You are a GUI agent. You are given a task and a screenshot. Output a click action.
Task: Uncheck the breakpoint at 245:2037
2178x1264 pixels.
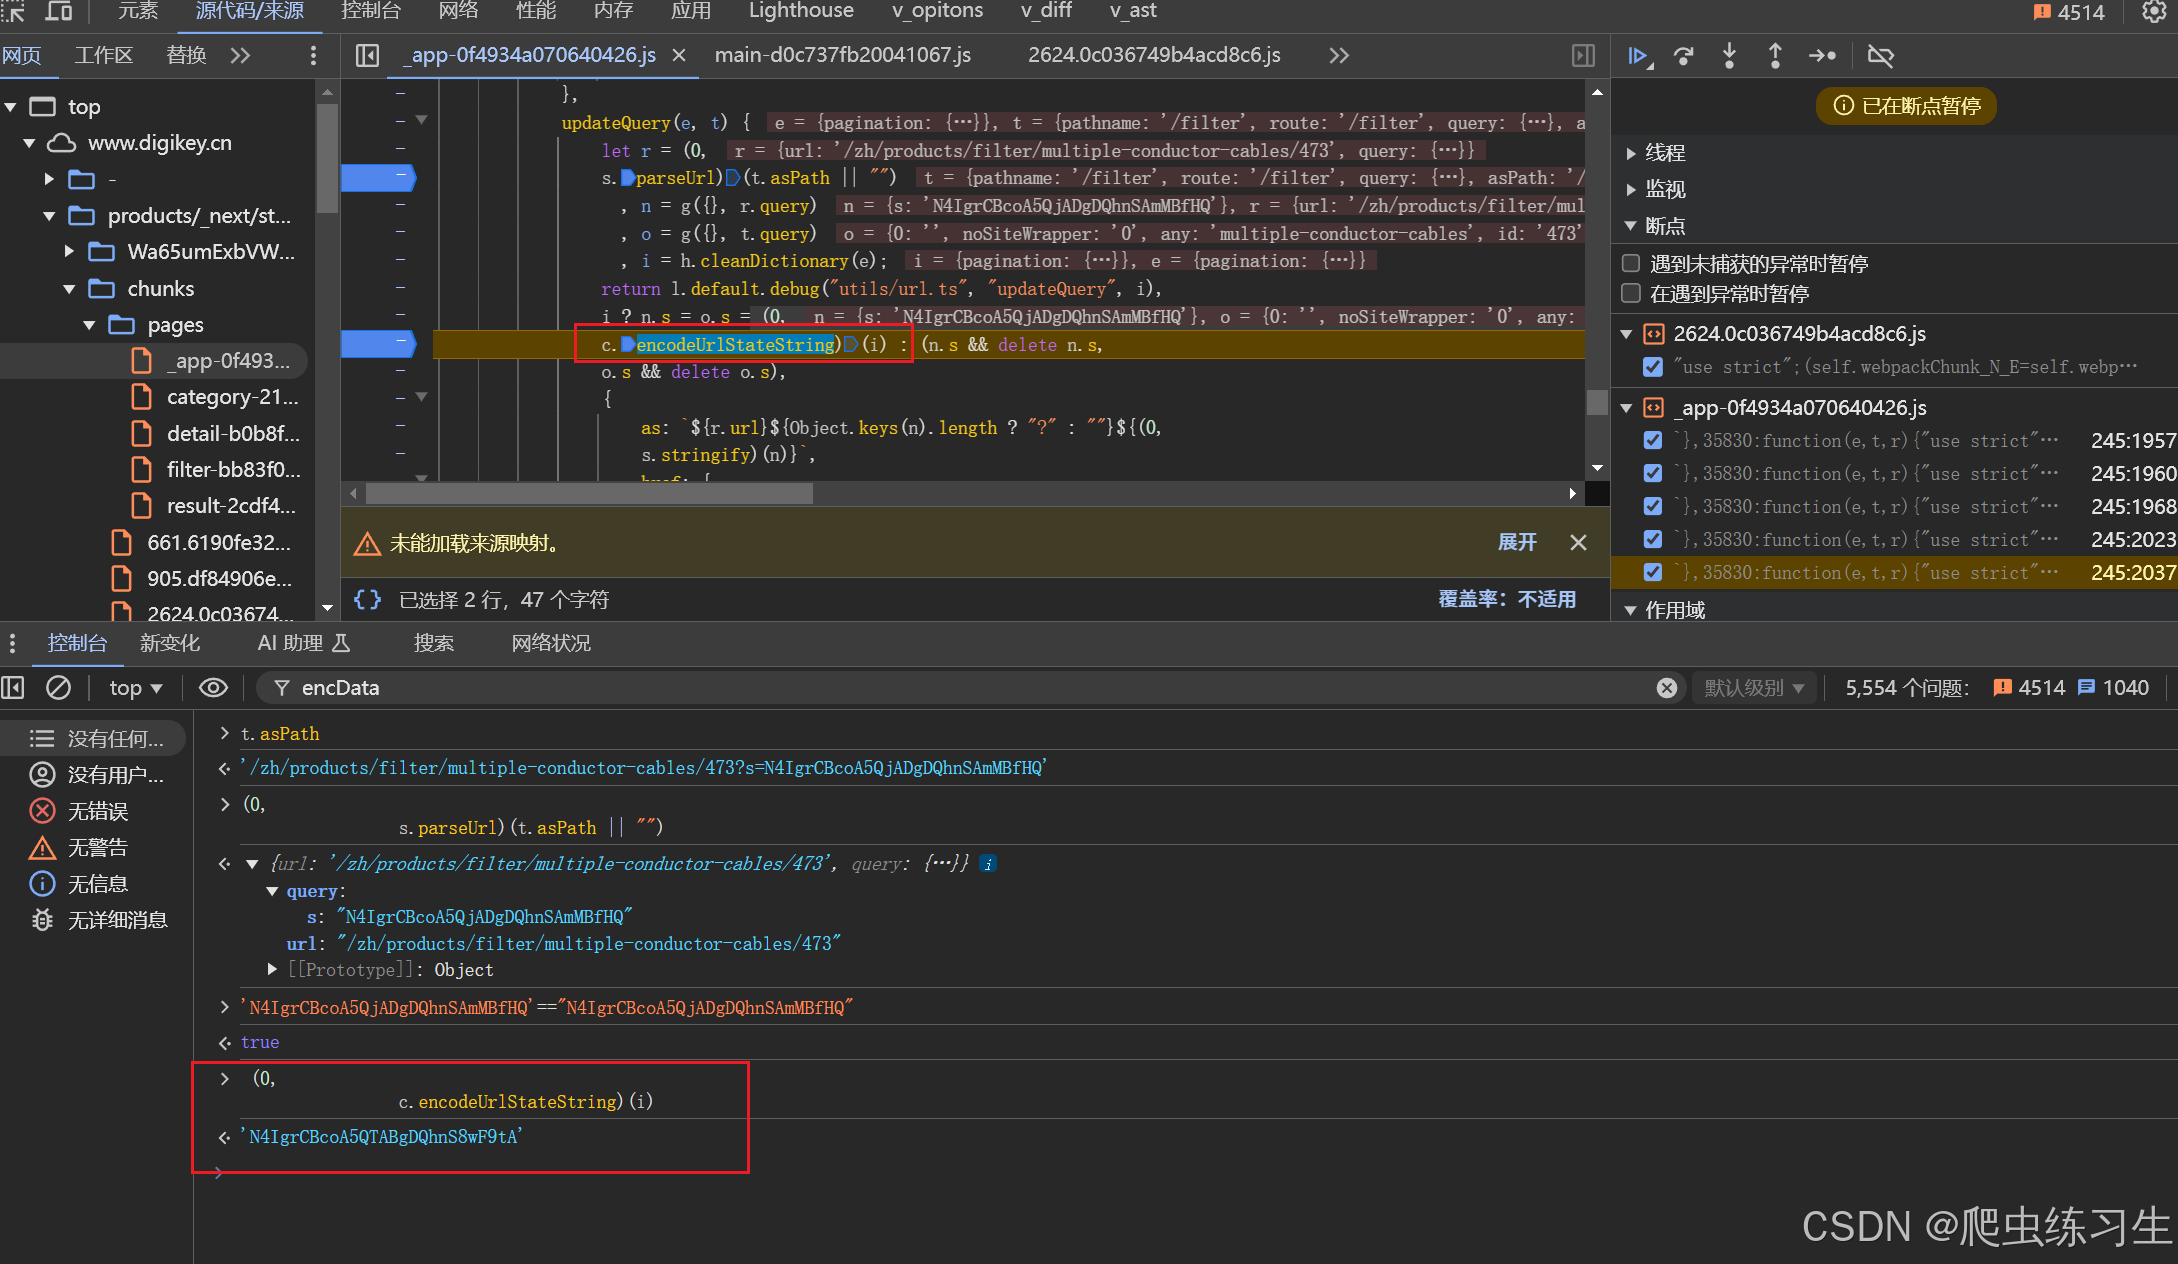tap(1652, 572)
